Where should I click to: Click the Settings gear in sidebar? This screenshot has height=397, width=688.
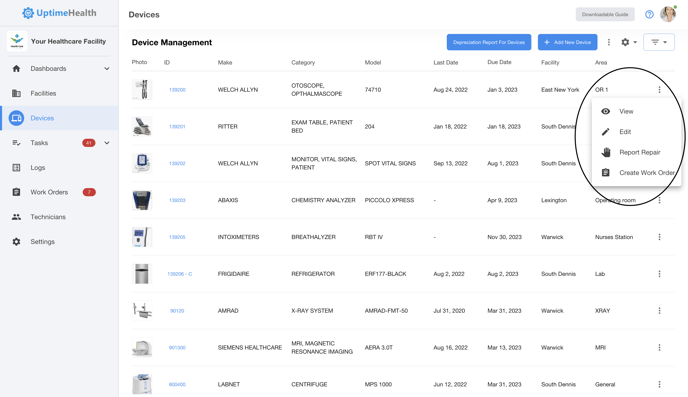(16, 242)
